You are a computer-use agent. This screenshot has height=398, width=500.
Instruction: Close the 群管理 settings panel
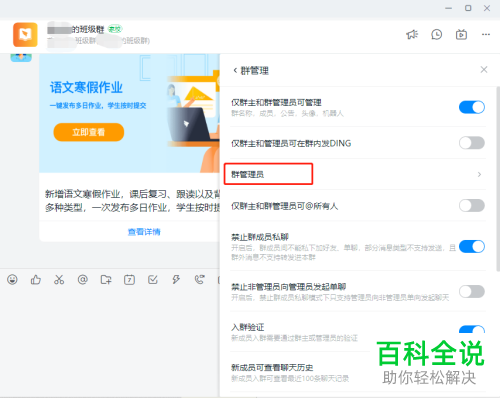[x=484, y=70]
